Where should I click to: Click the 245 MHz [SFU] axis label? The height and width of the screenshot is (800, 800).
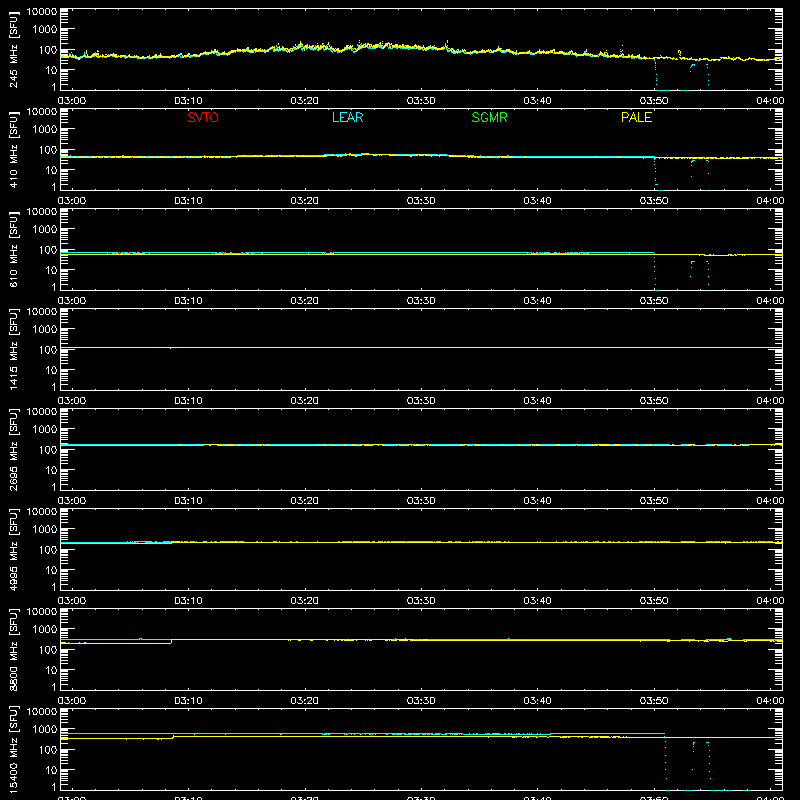click(x=14, y=49)
